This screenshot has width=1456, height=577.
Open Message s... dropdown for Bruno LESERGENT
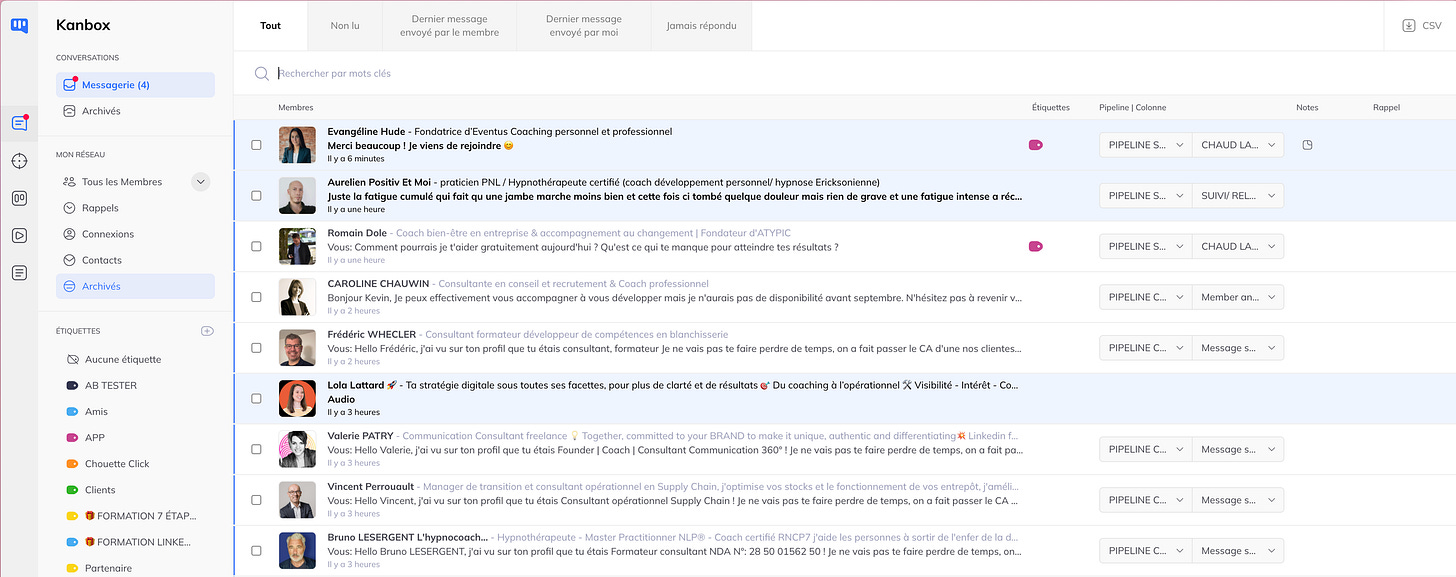coord(1238,550)
